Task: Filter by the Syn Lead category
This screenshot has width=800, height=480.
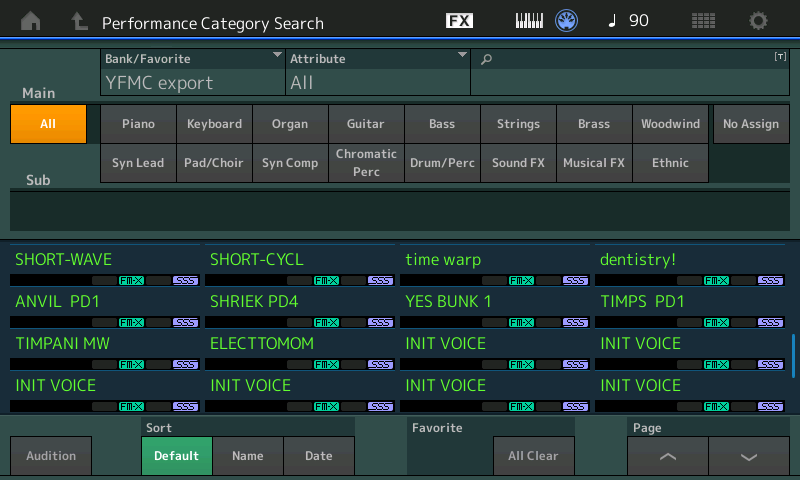Action: (138, 163)
